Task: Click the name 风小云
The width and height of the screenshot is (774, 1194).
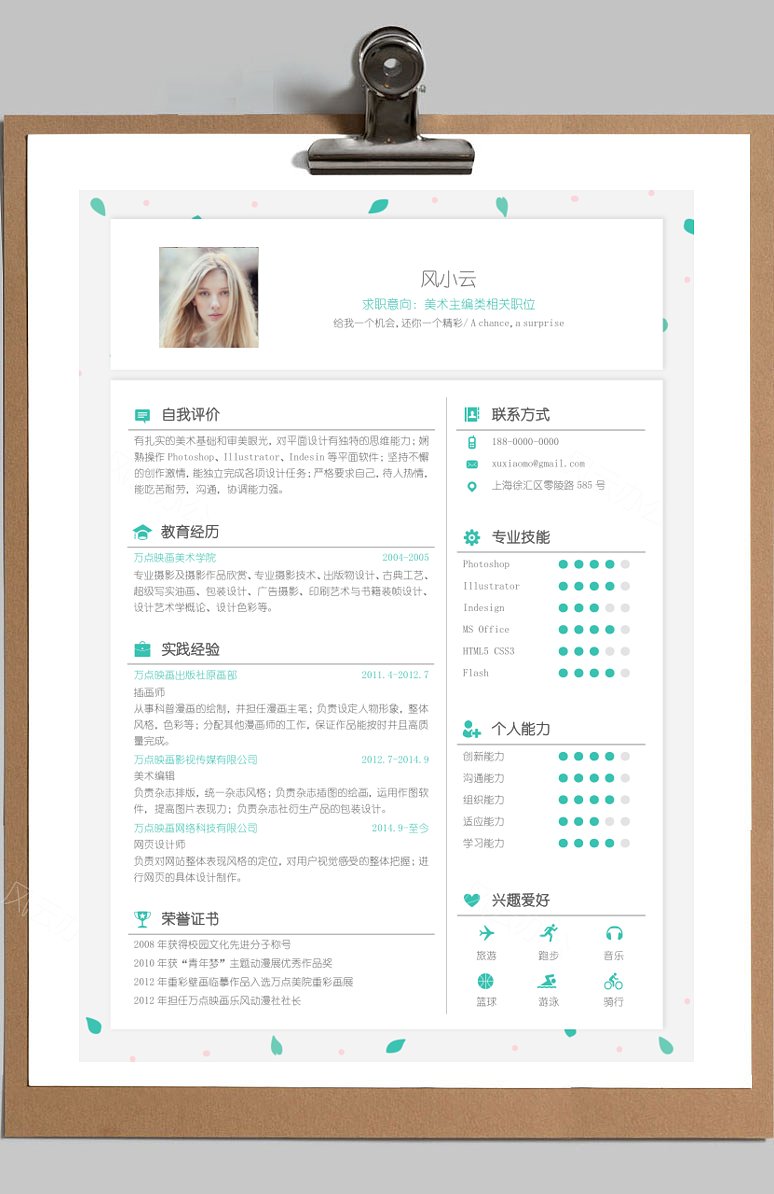Action: coord(449,279)
